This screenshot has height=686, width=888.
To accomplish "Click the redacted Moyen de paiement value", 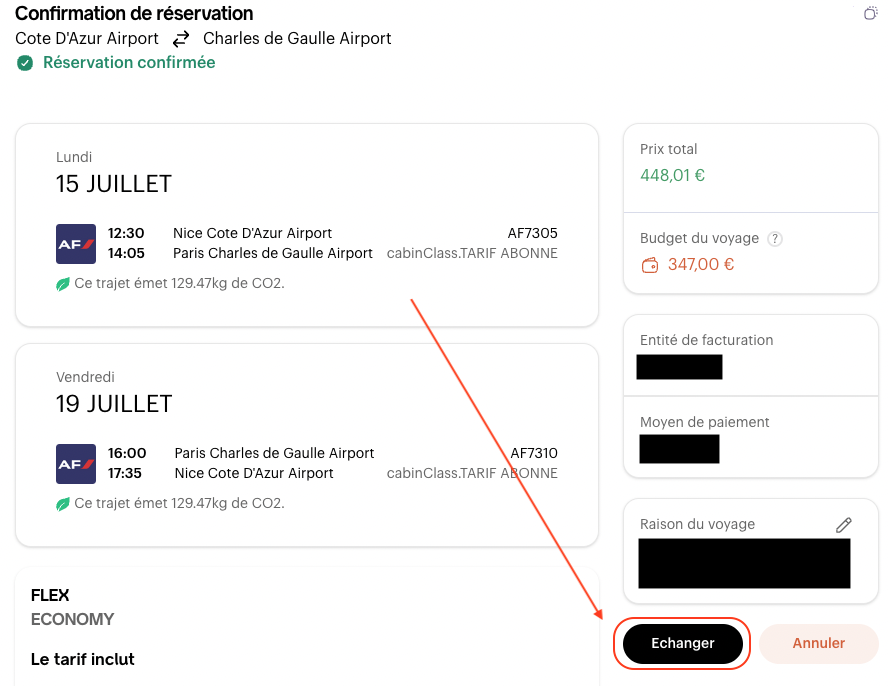I will click(x=679, y=448).
